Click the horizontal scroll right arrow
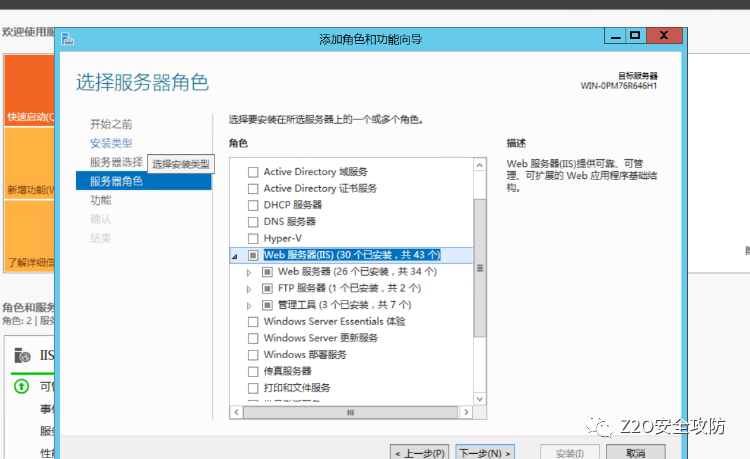 click(466, 412)
